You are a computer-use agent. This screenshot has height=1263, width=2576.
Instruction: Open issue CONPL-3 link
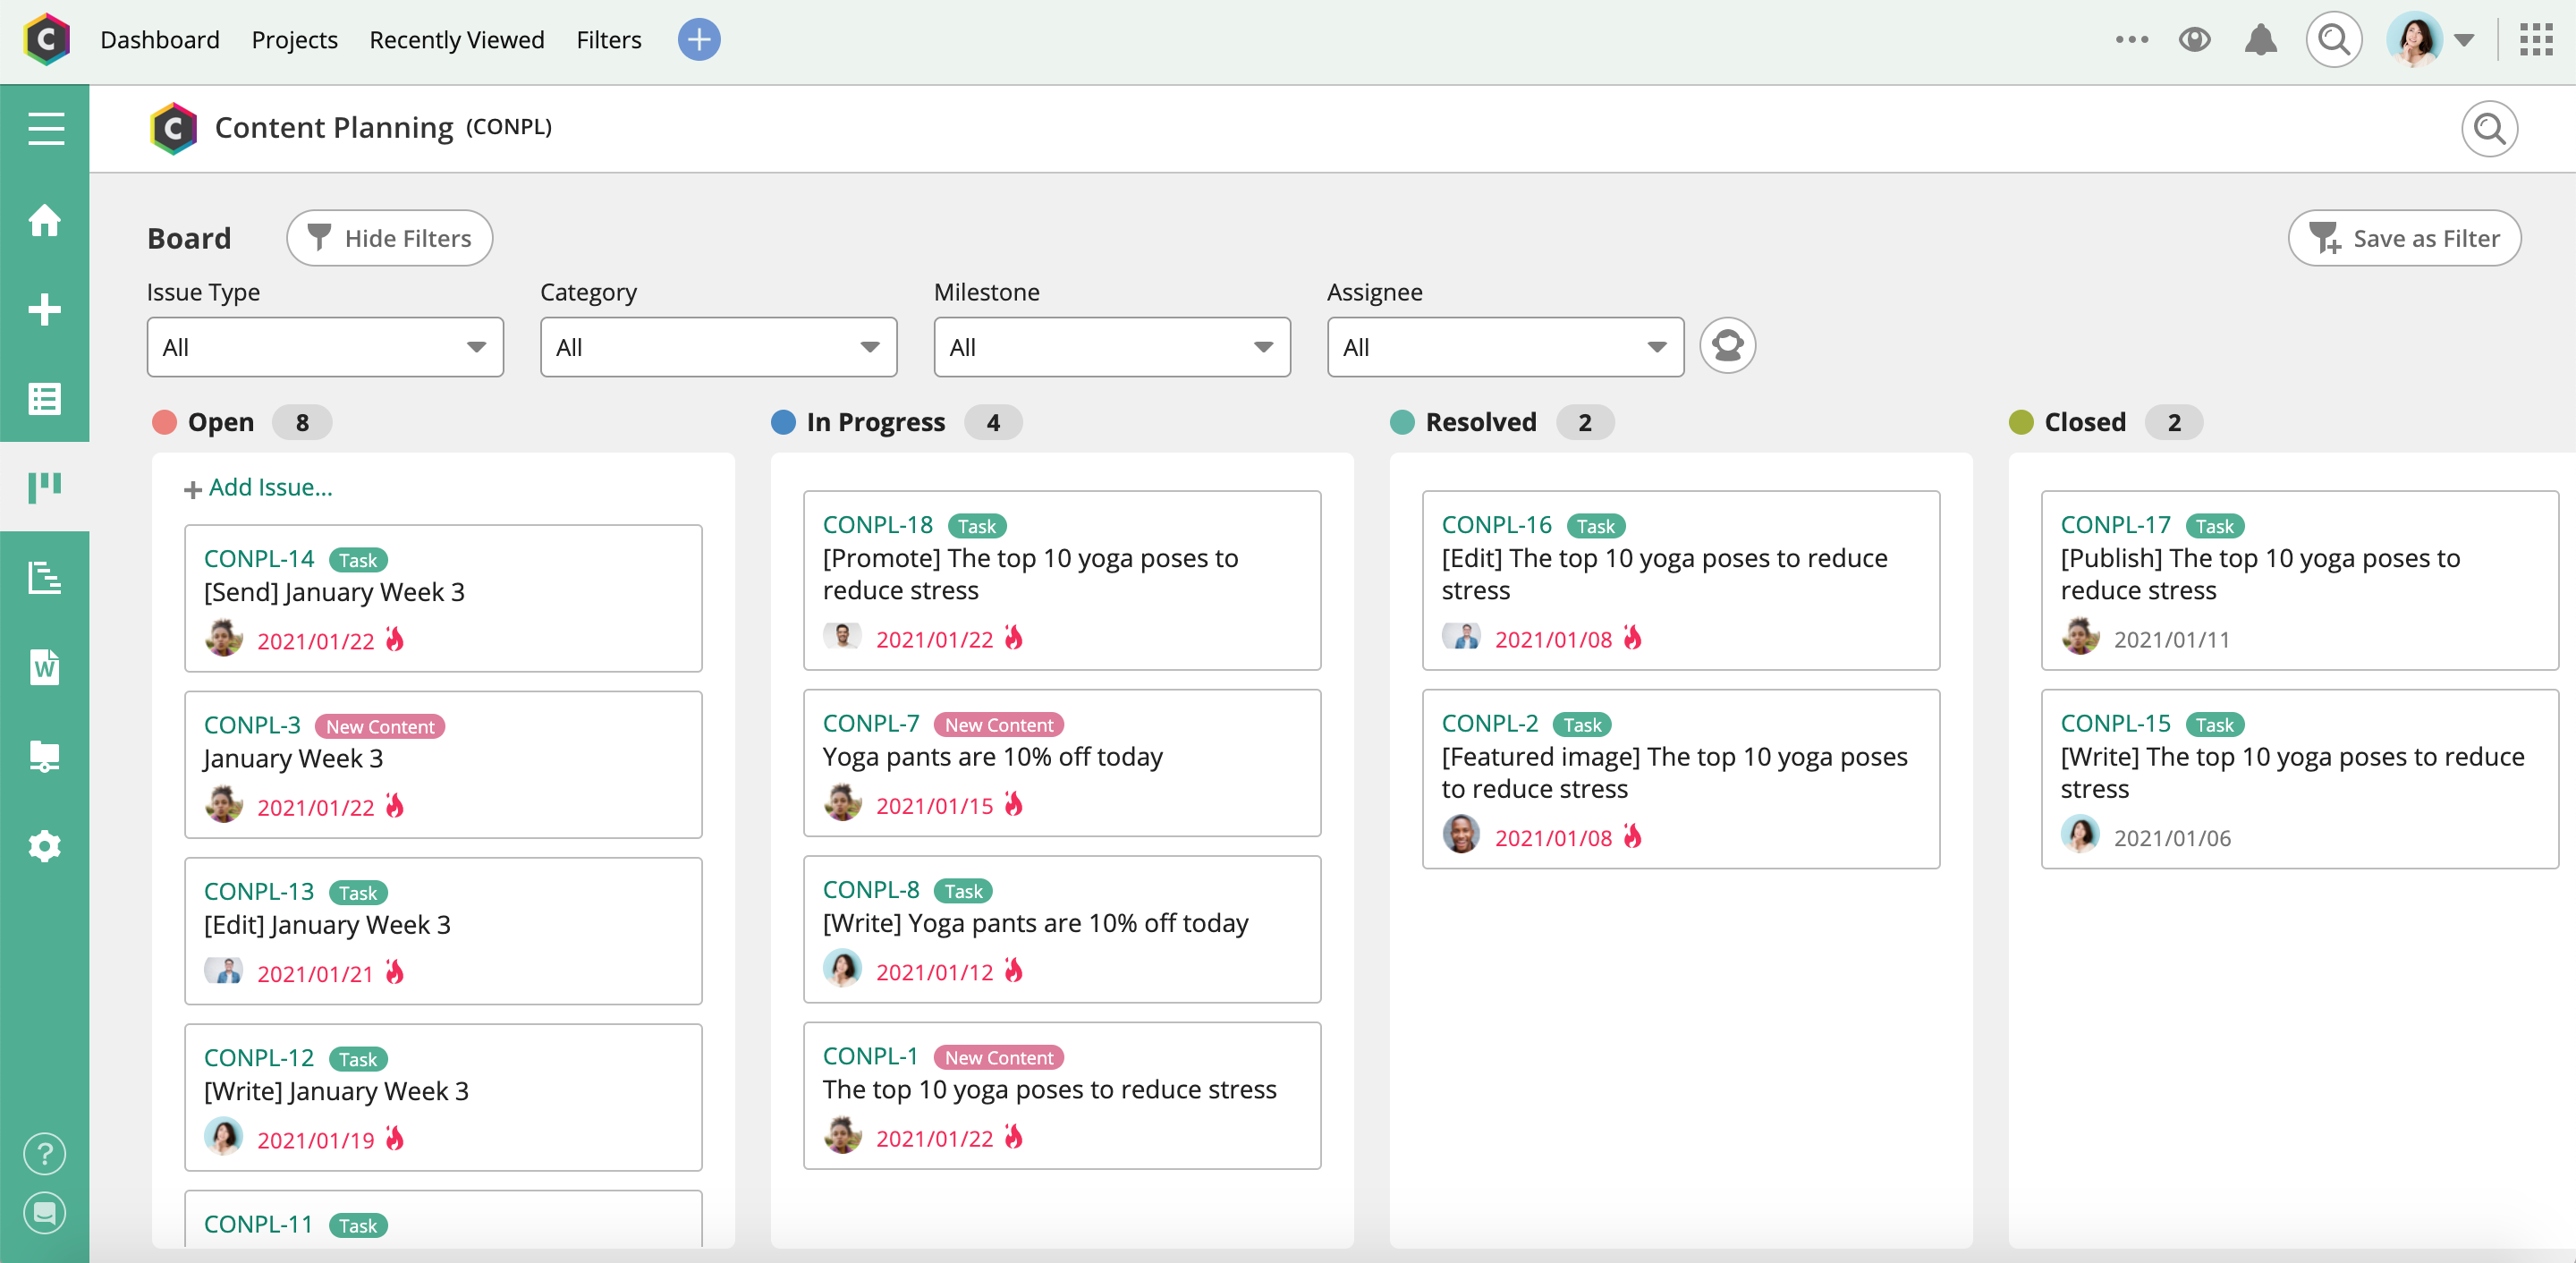point(252,725)
